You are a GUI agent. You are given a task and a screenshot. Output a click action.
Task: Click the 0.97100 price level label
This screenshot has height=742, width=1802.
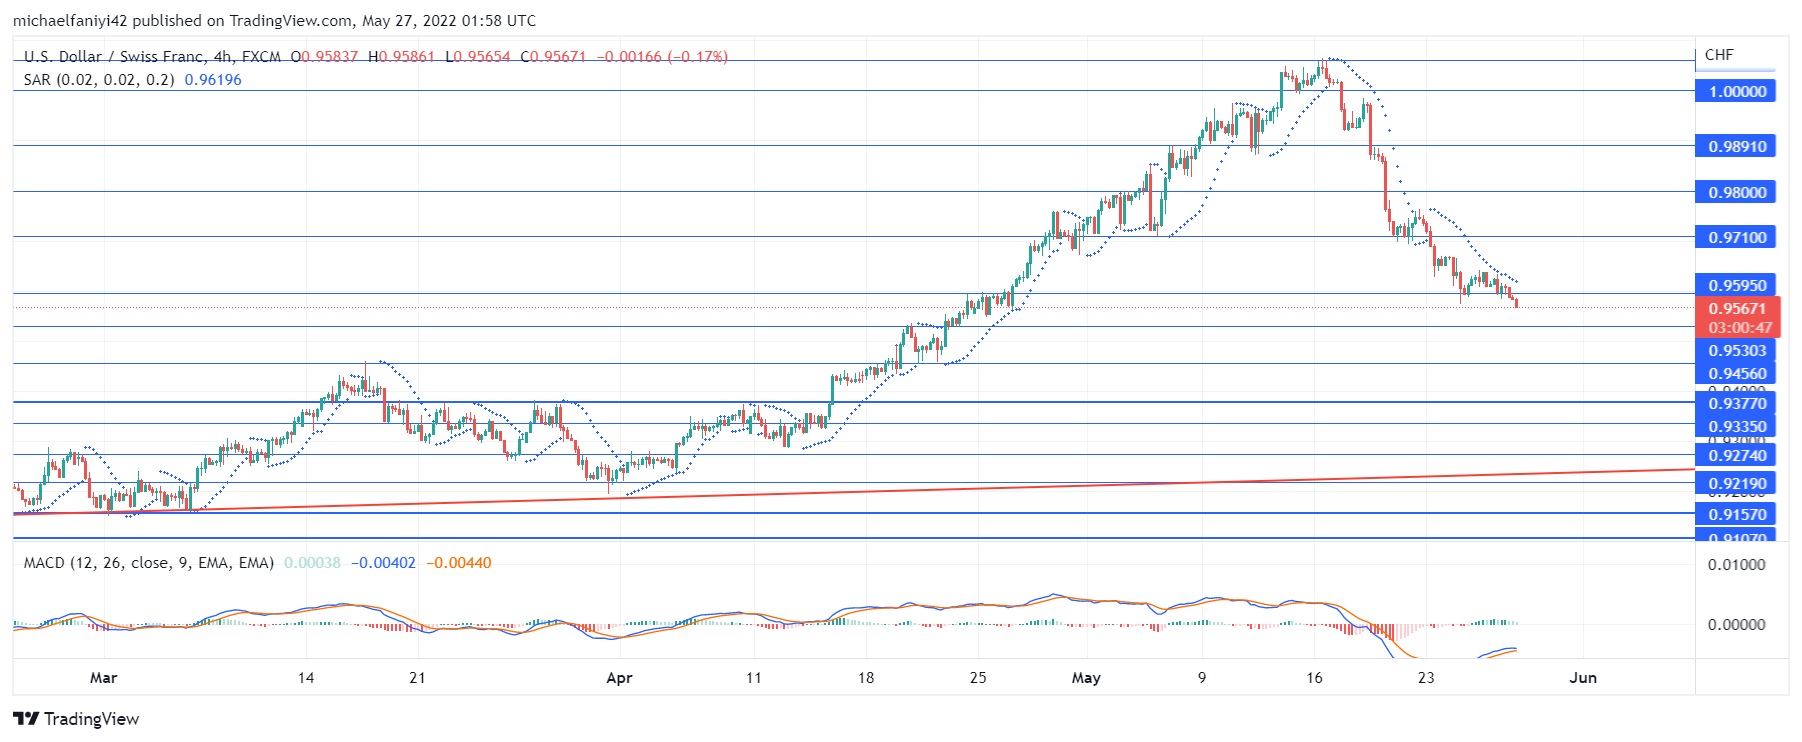1736,238
